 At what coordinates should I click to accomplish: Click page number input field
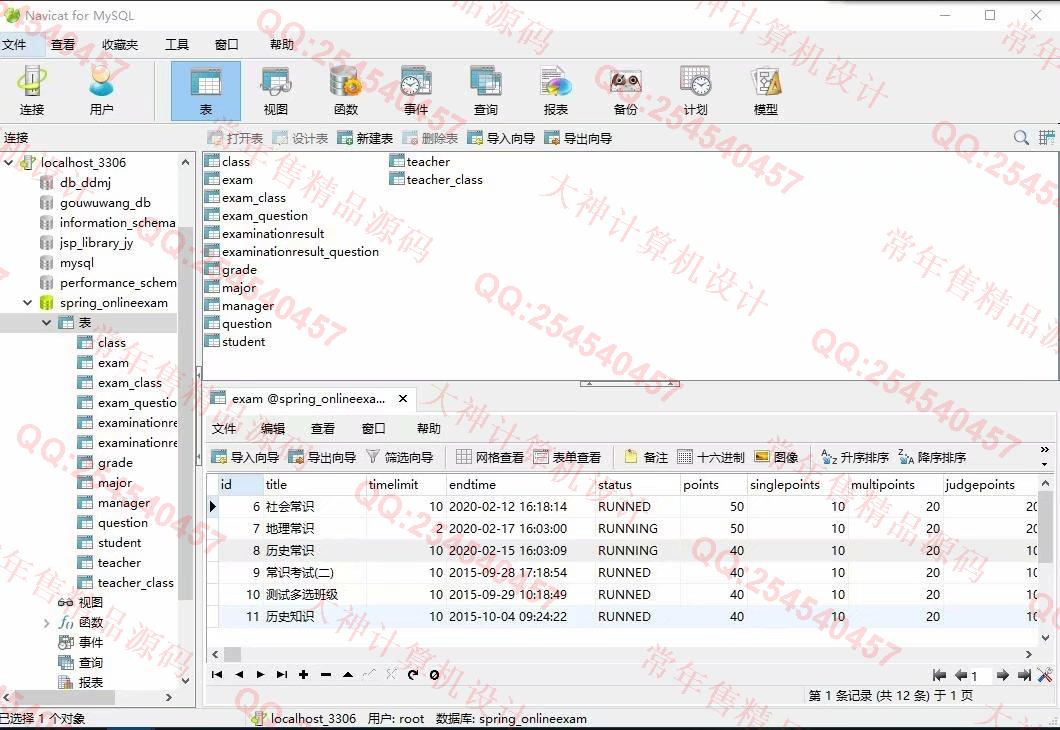tap(980, 675)
